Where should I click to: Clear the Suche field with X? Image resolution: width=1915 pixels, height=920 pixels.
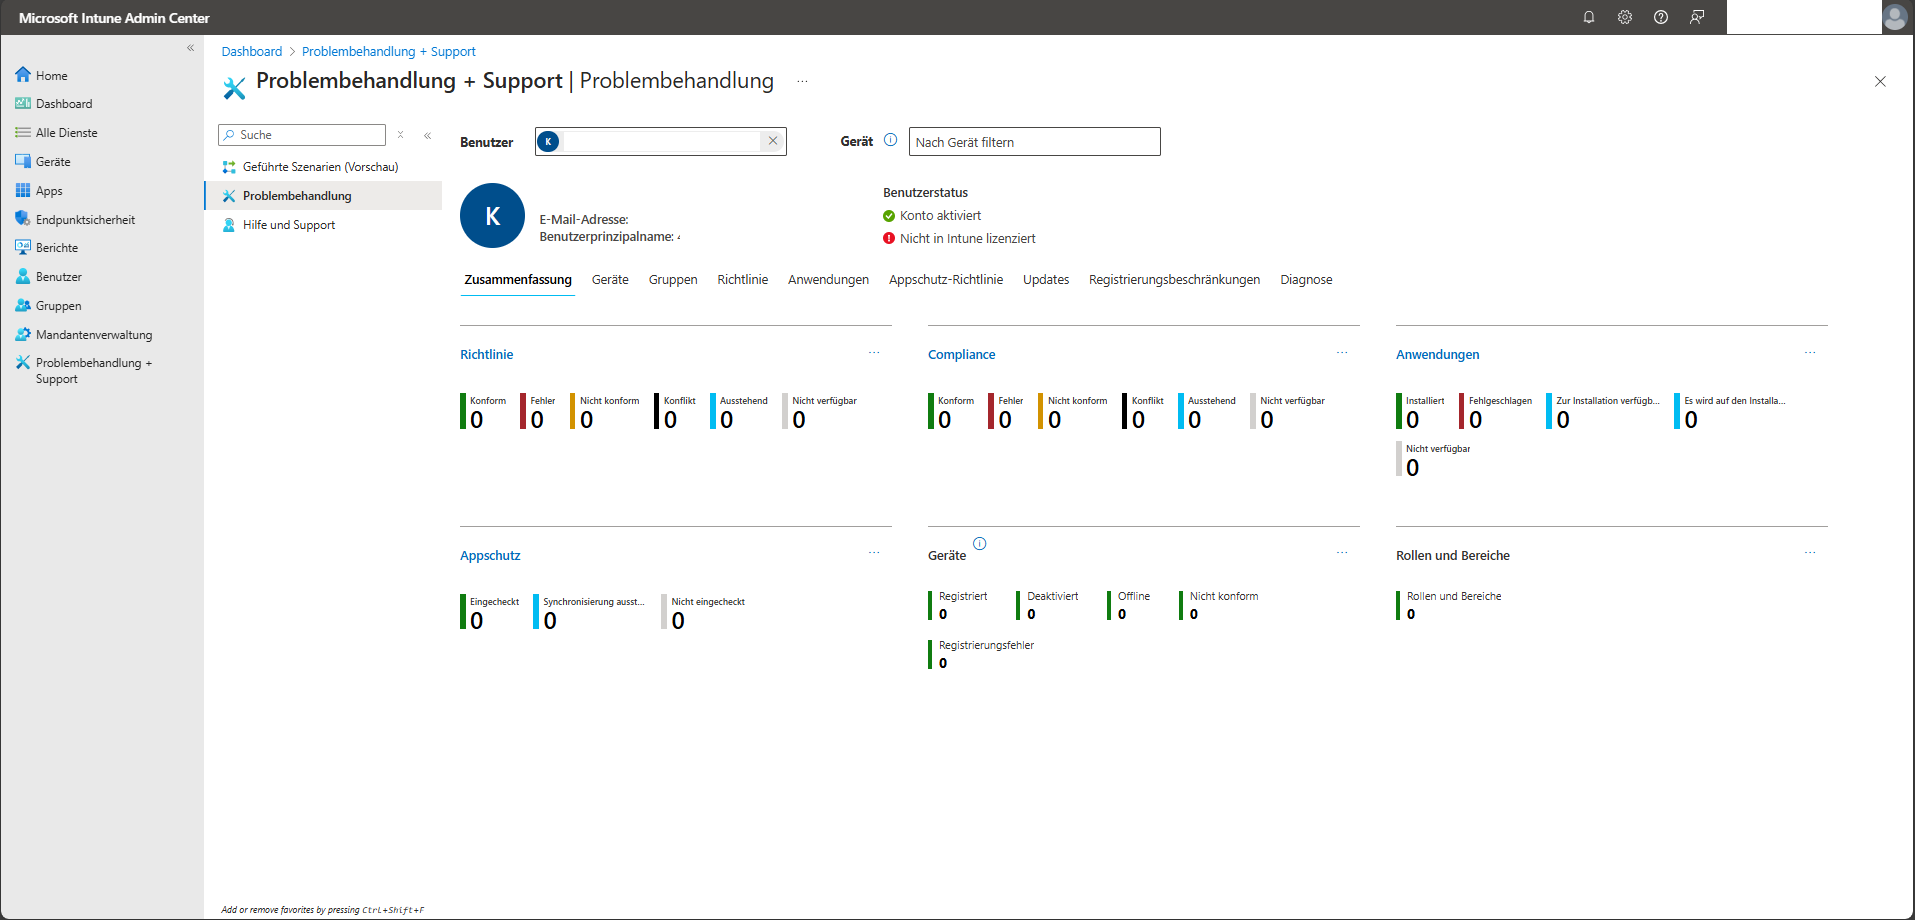(x=400, y=135)
